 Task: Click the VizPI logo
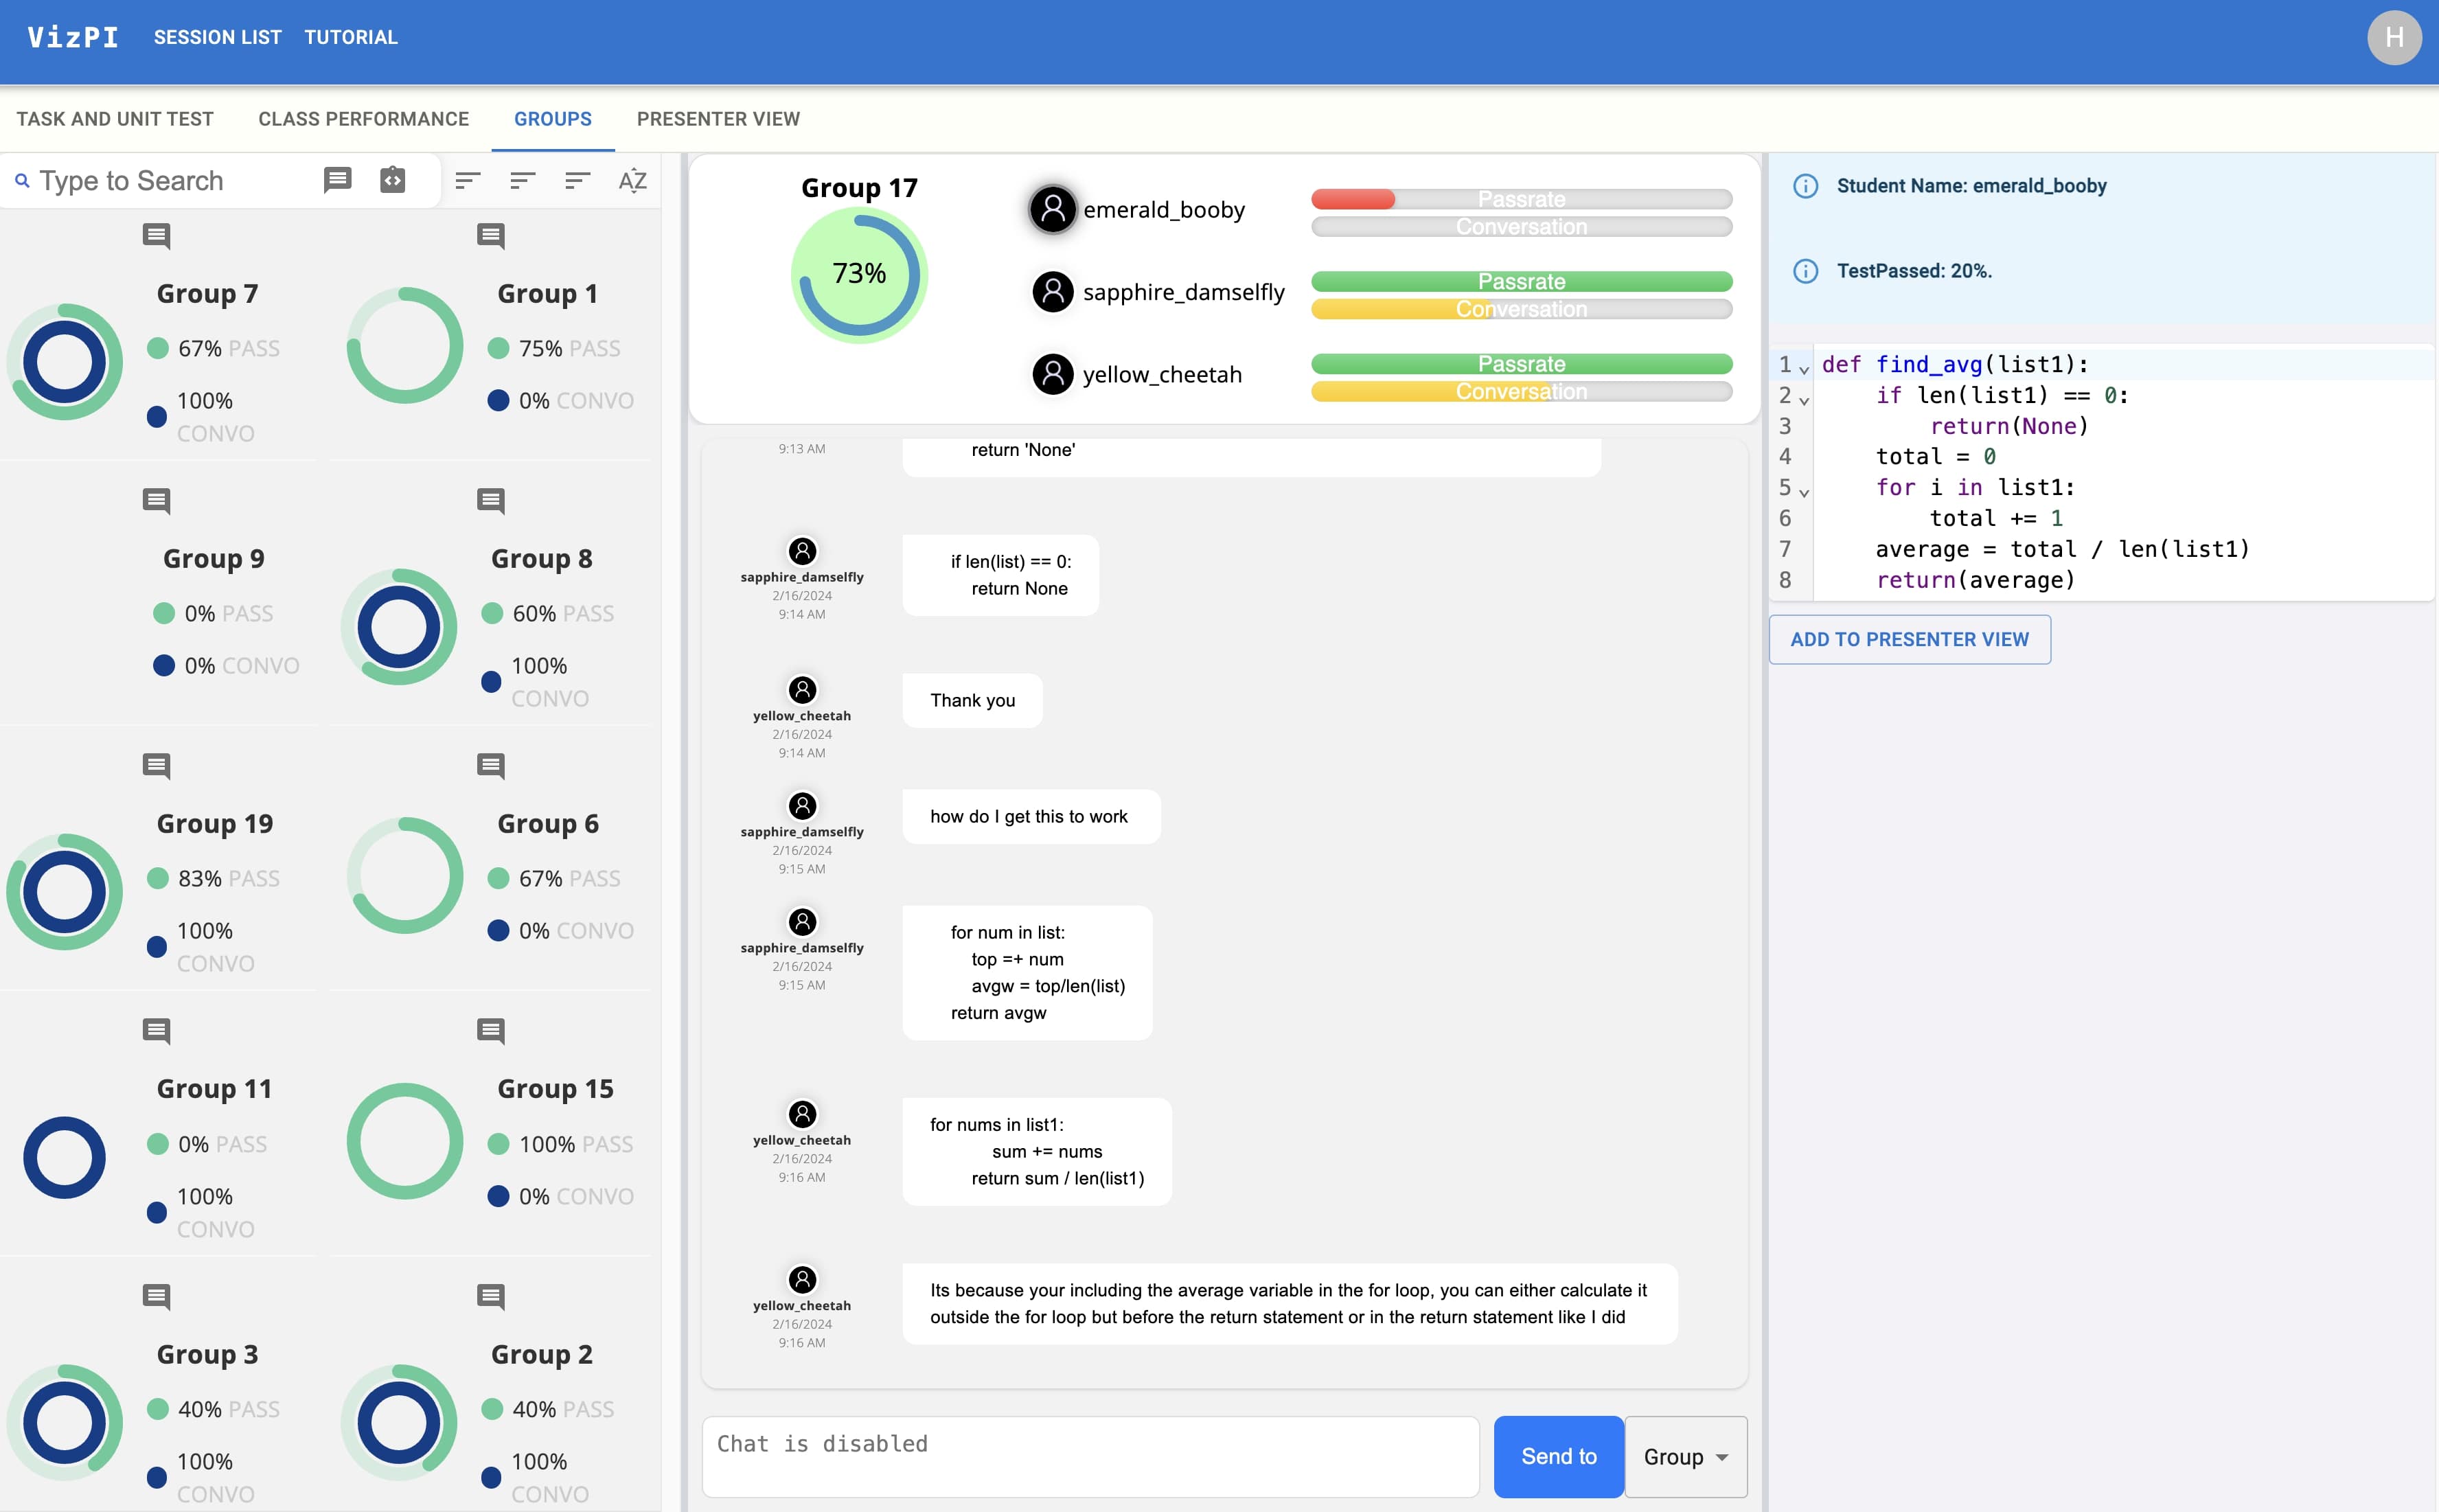[72, 37]
